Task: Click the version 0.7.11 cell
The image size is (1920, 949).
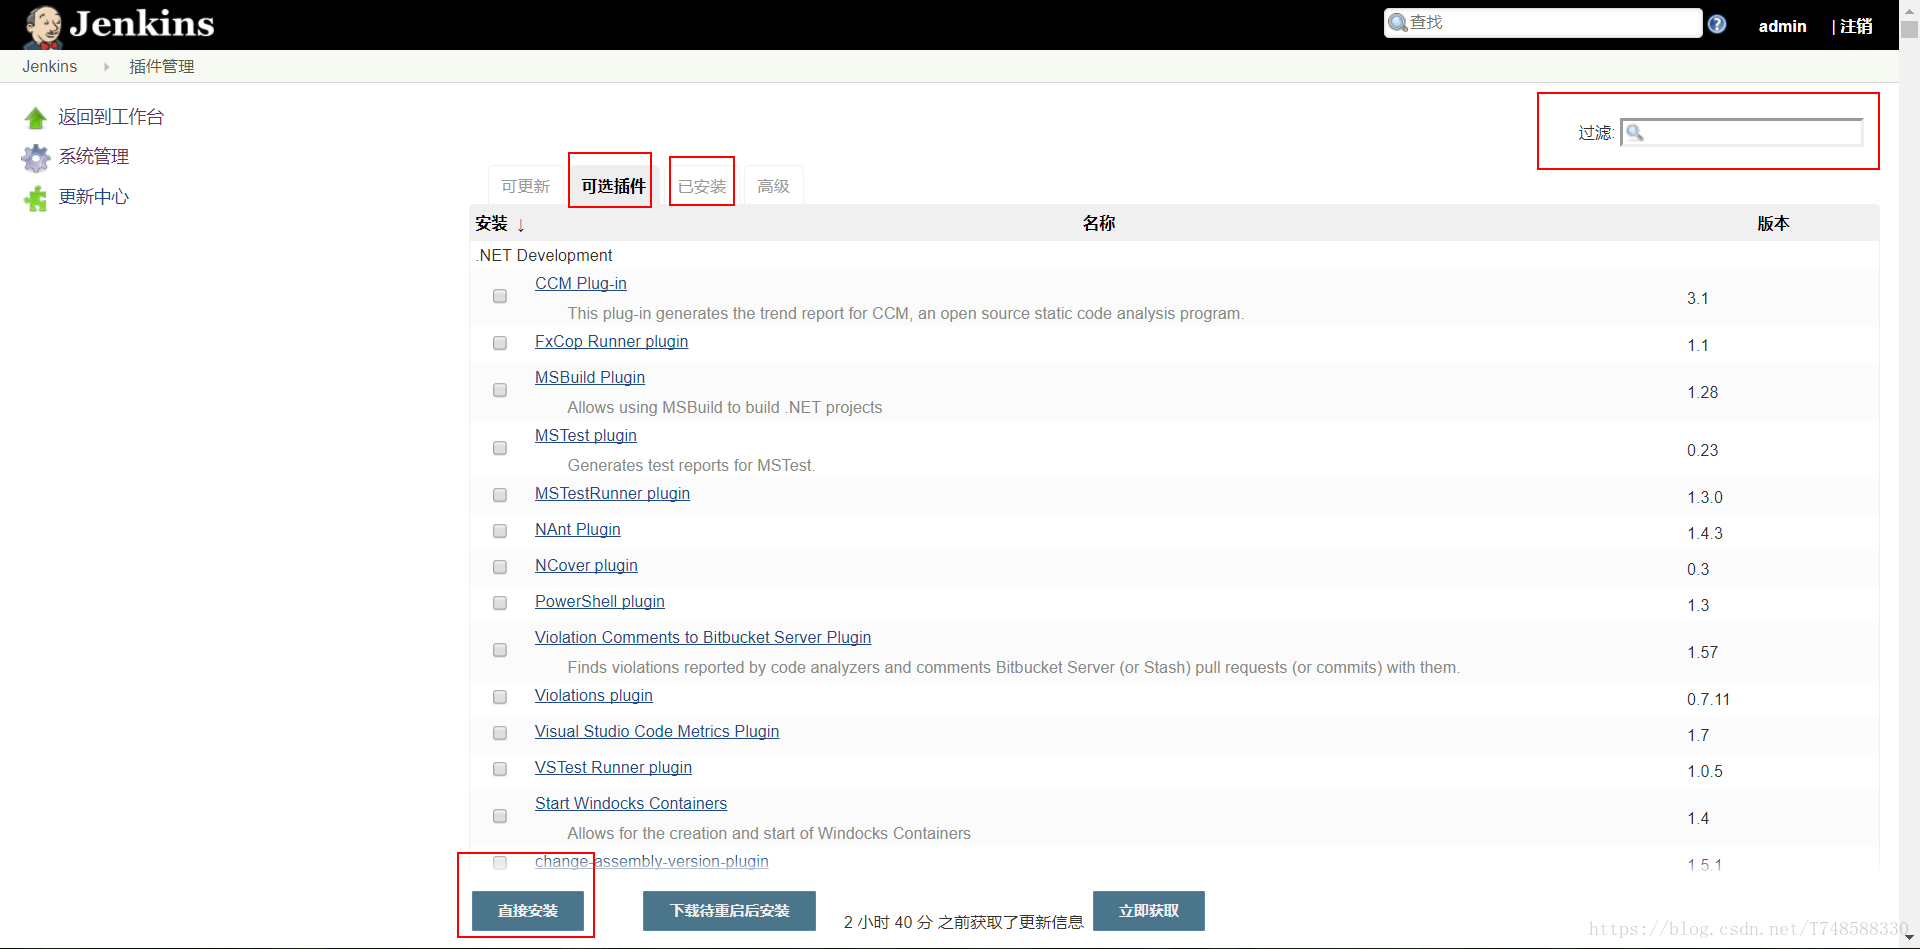Action: [1708, 699]
